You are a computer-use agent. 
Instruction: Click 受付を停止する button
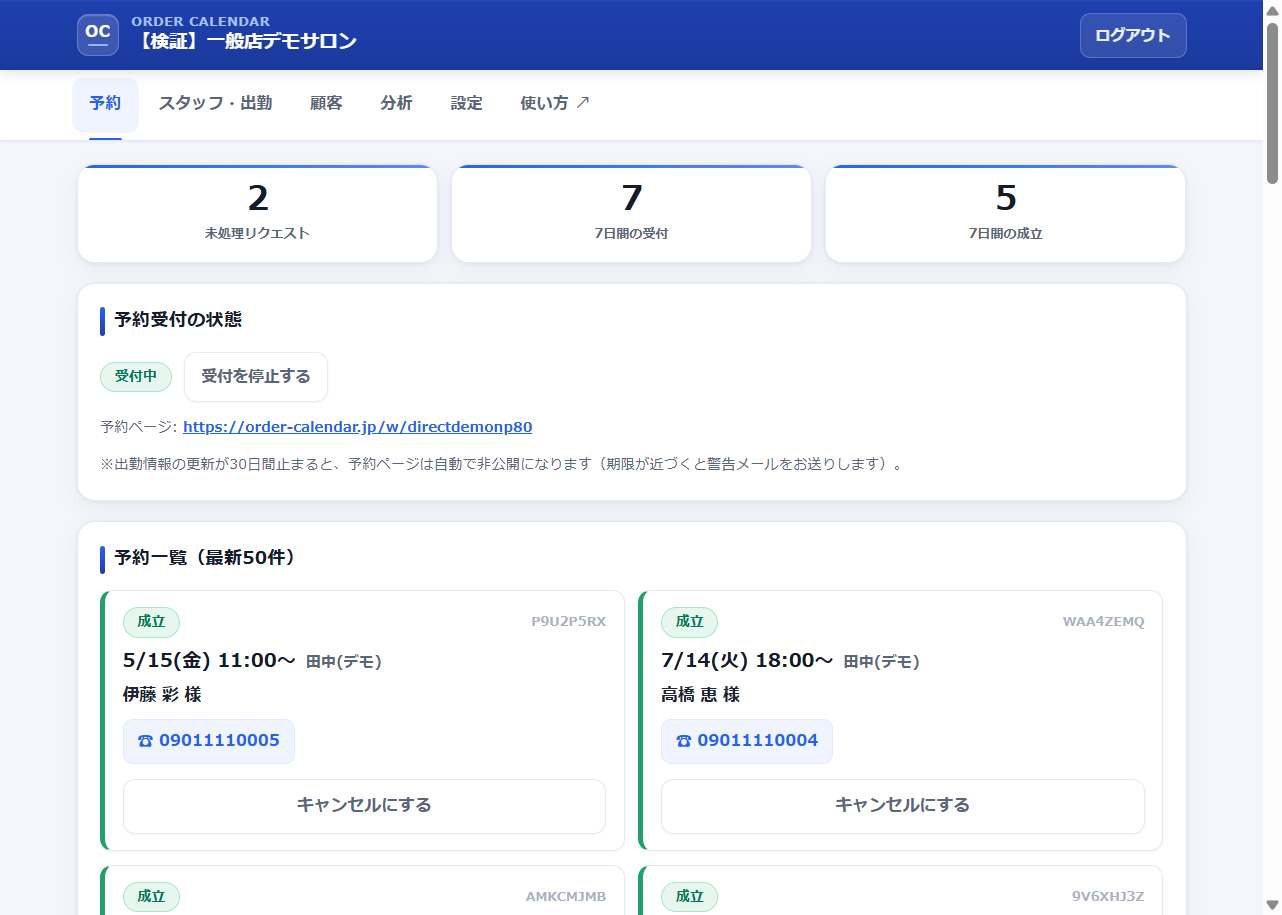coord(256,377)
